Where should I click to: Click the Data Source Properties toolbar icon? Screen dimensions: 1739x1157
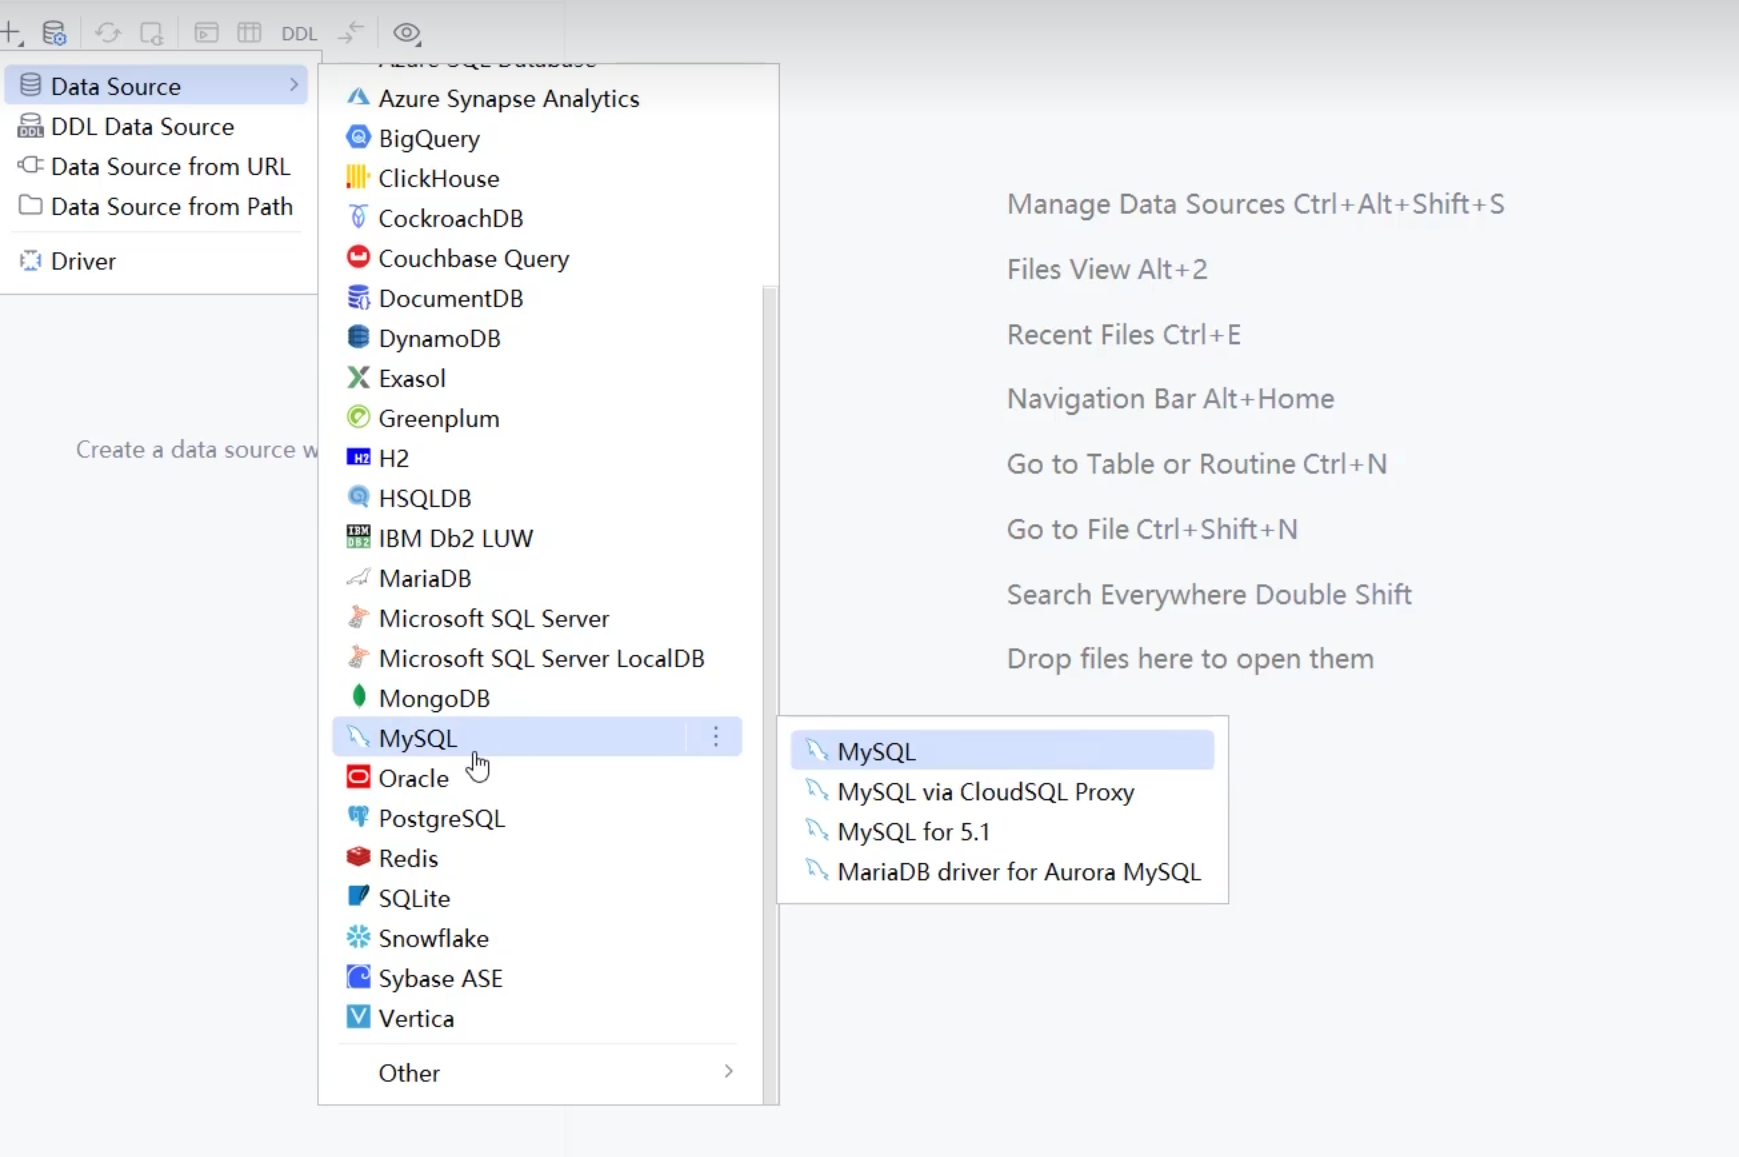(x=54, y=33)
